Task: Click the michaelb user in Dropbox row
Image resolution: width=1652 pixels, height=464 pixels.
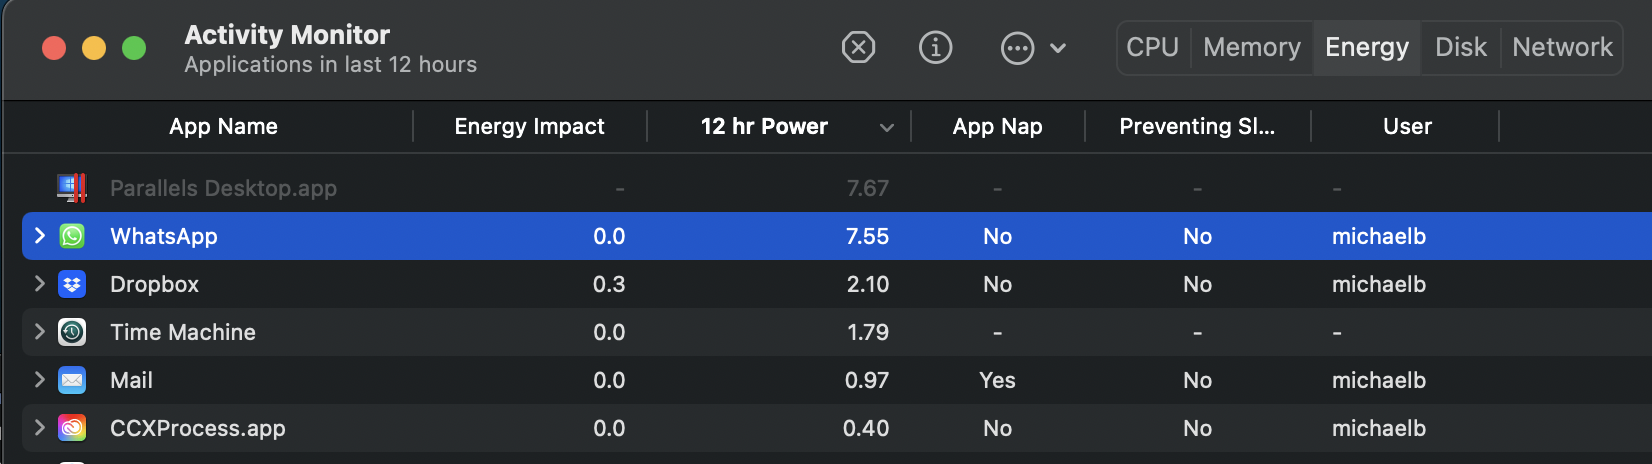Action: point(1378,284)
